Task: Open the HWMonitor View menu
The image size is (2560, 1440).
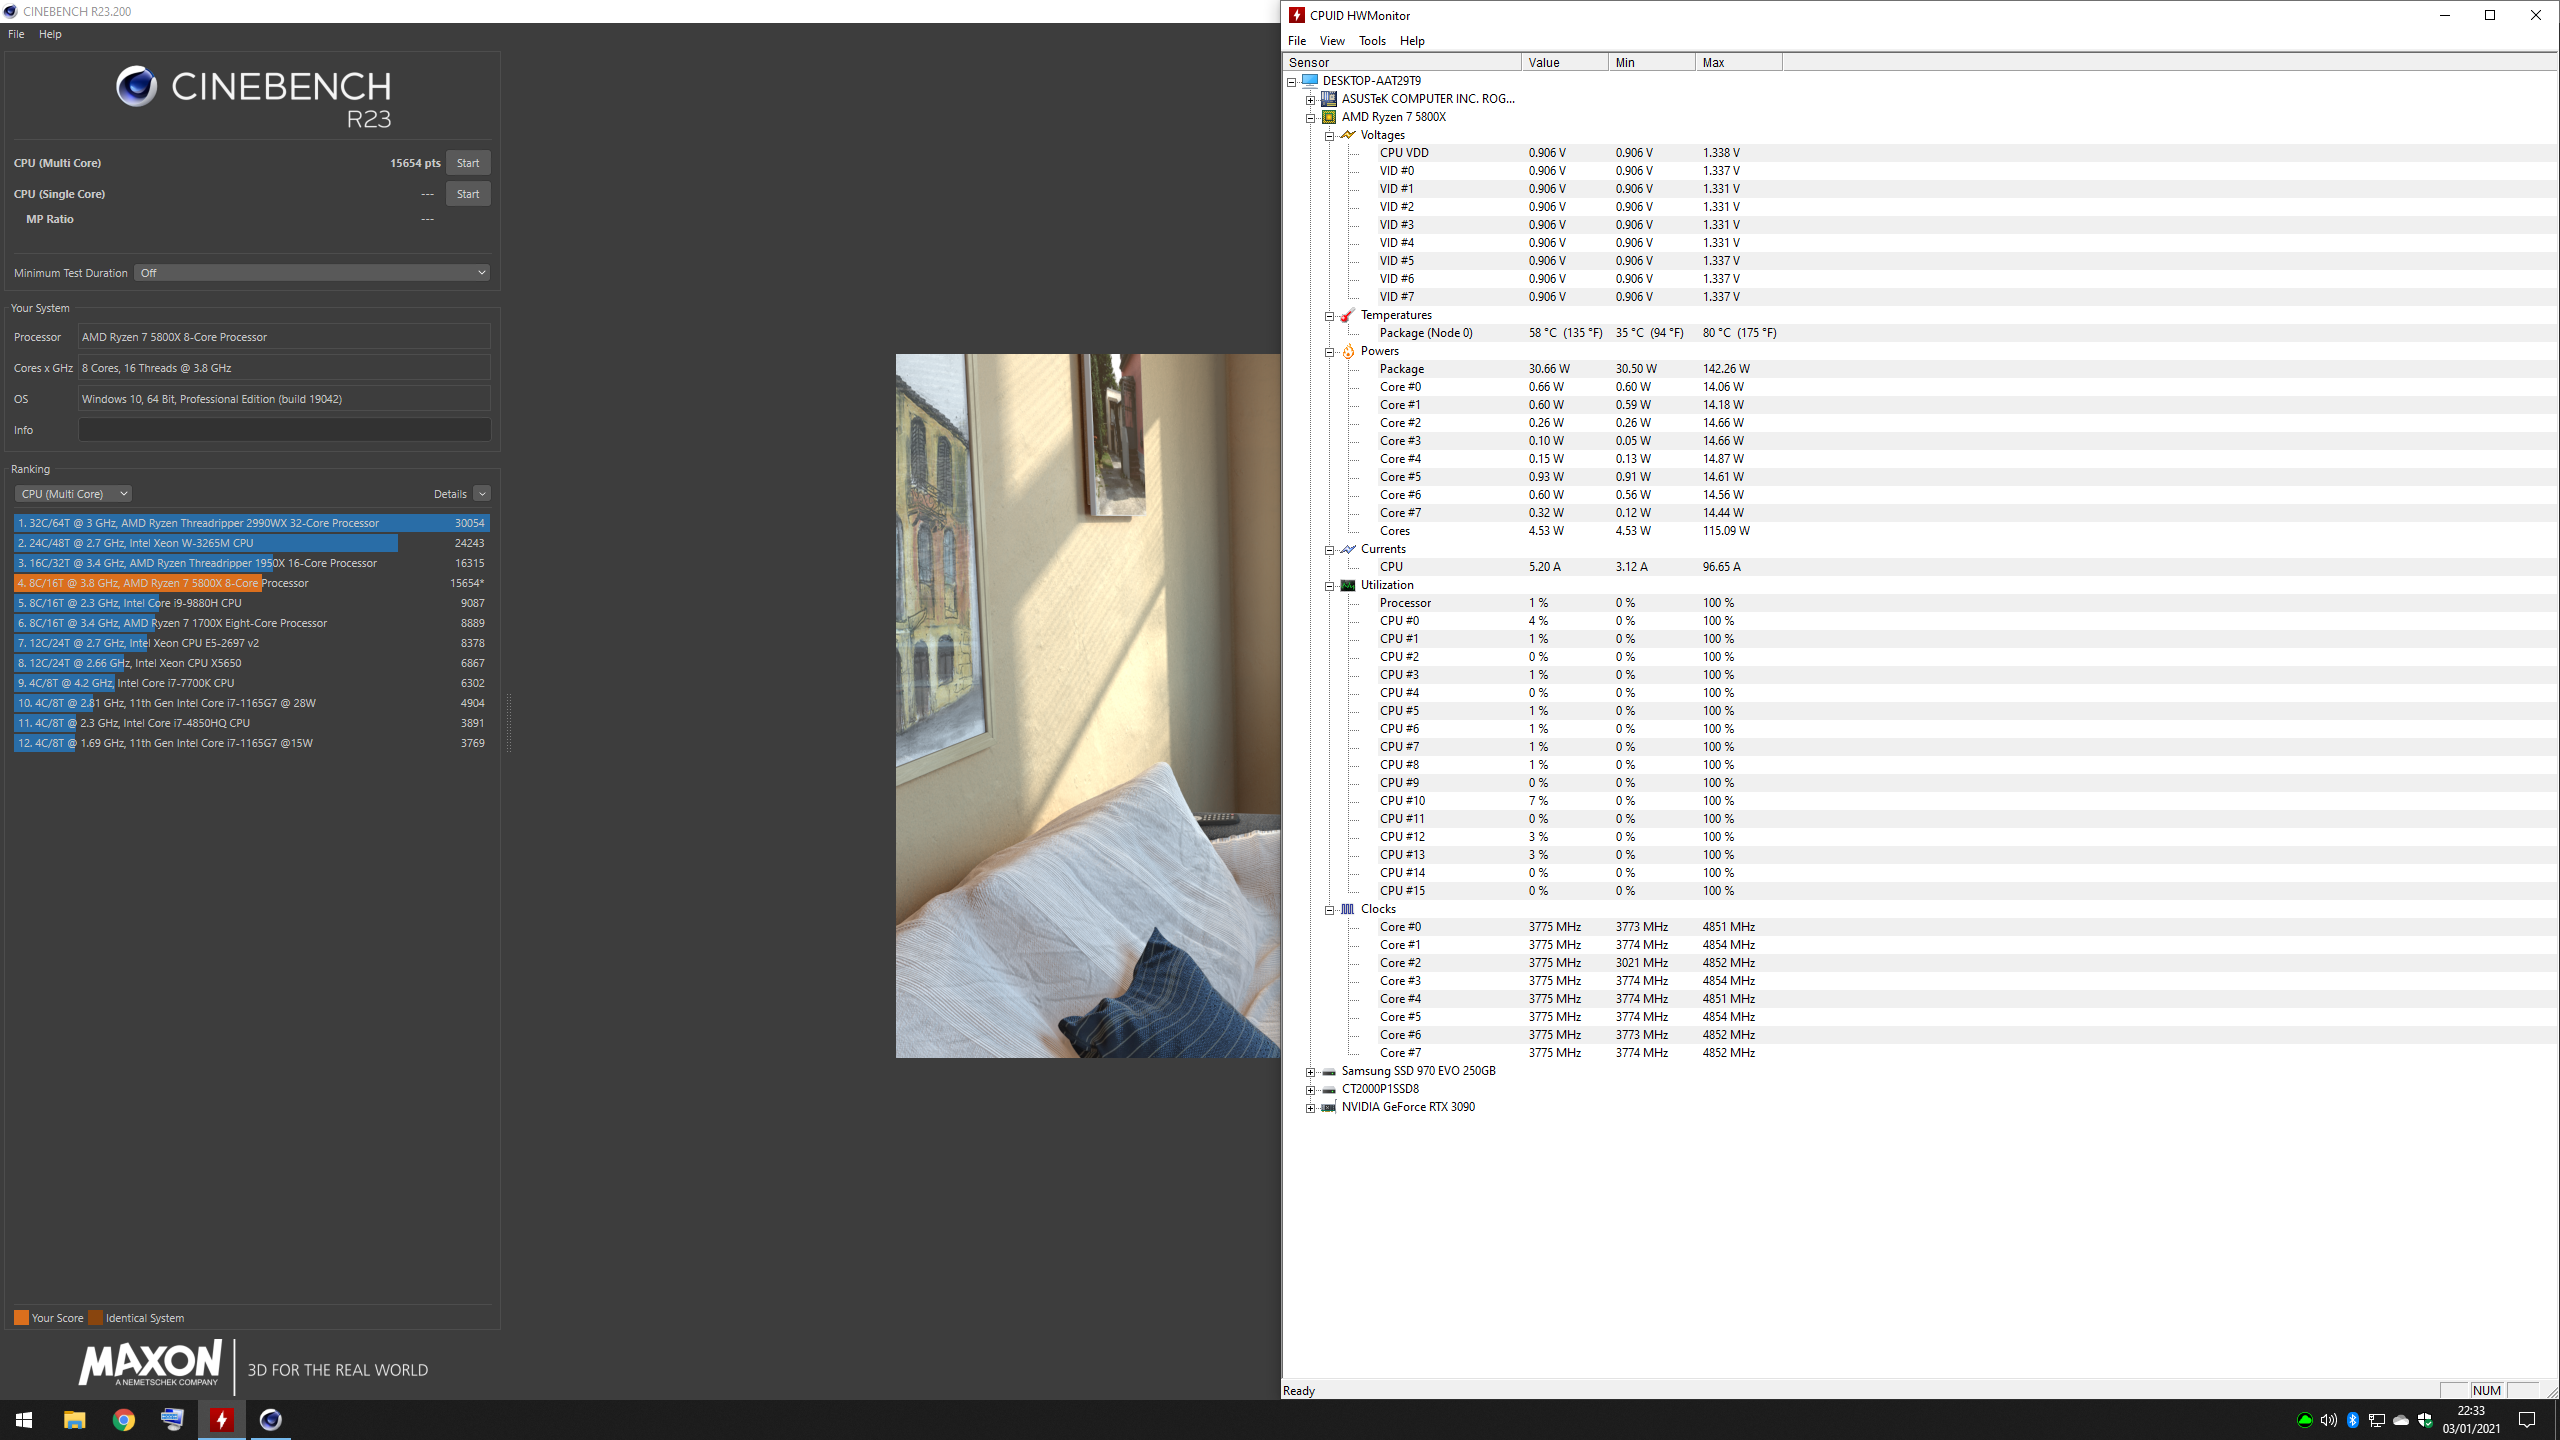Action: 1332,41
